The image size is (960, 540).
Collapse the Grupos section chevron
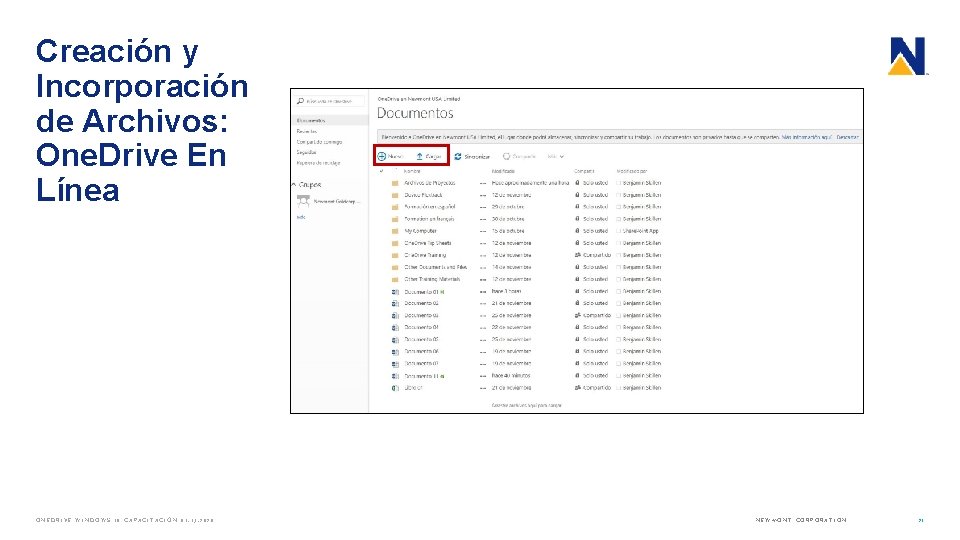(294, 184)
